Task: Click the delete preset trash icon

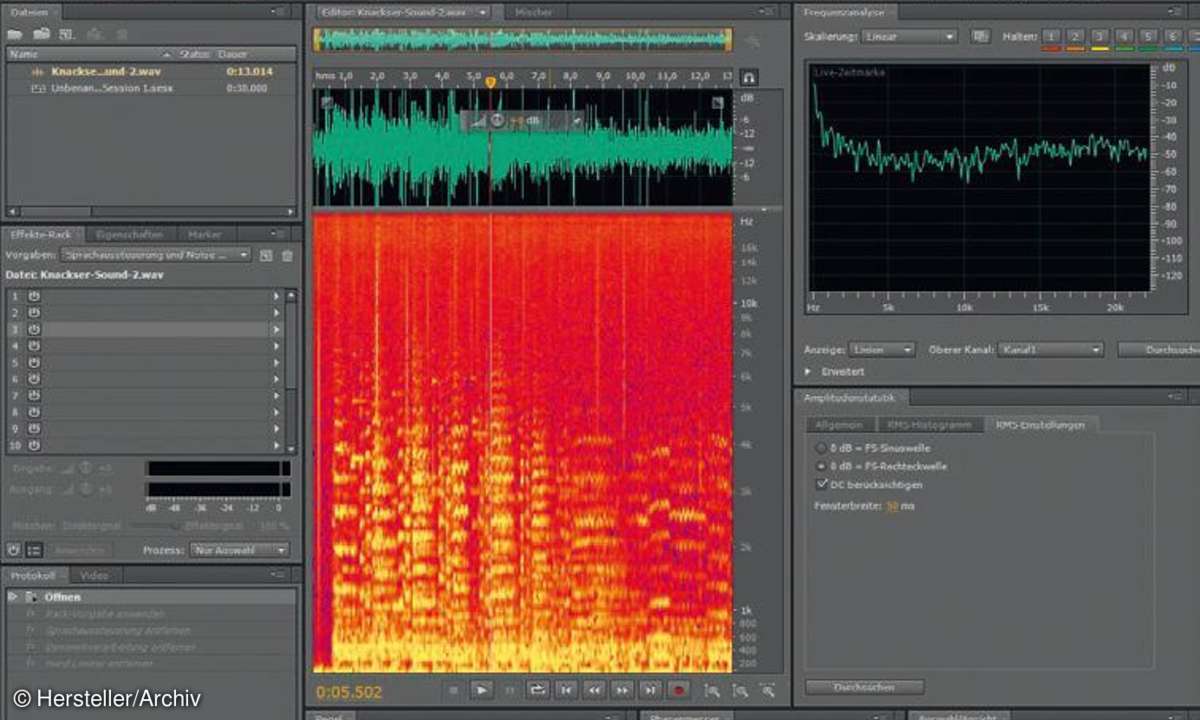Action: [287, 255]
